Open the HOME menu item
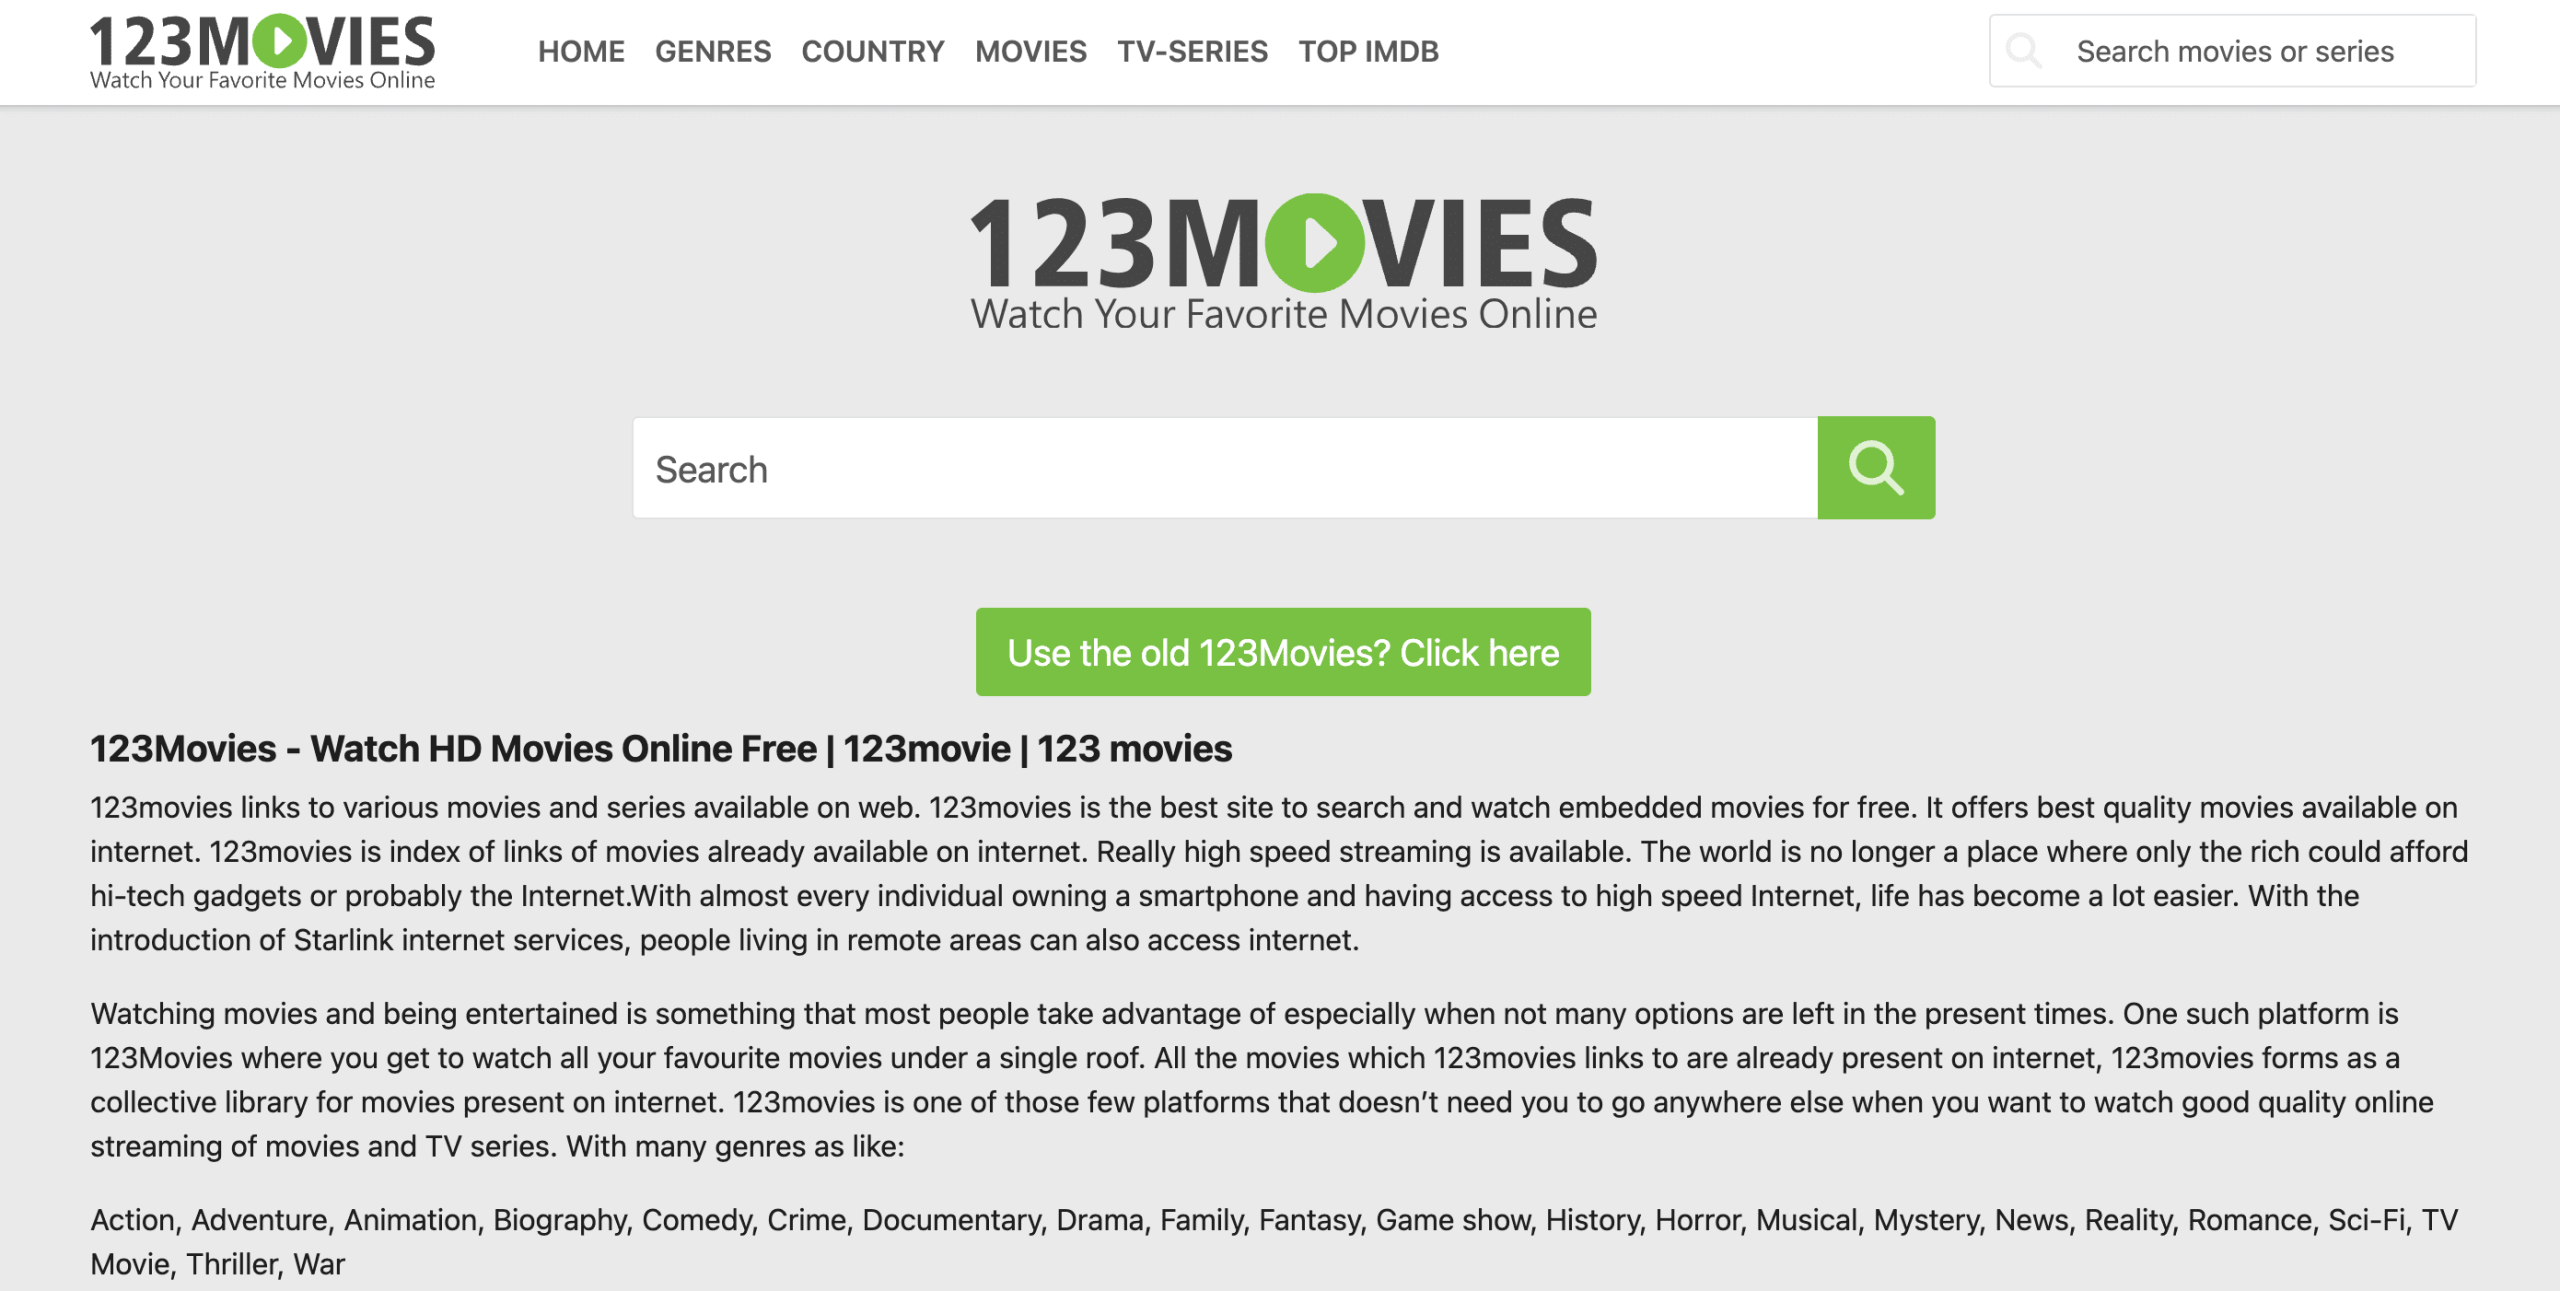This screenshot has width=2560, height=1291. [581, 51]
